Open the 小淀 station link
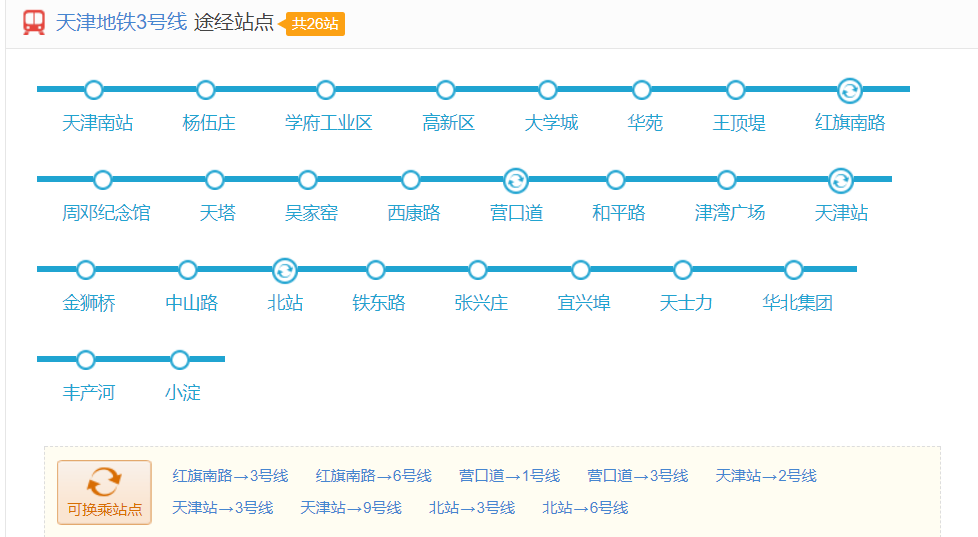Image resolution: width=978 pixels, height=537 pixels. (x=183, y=393)
